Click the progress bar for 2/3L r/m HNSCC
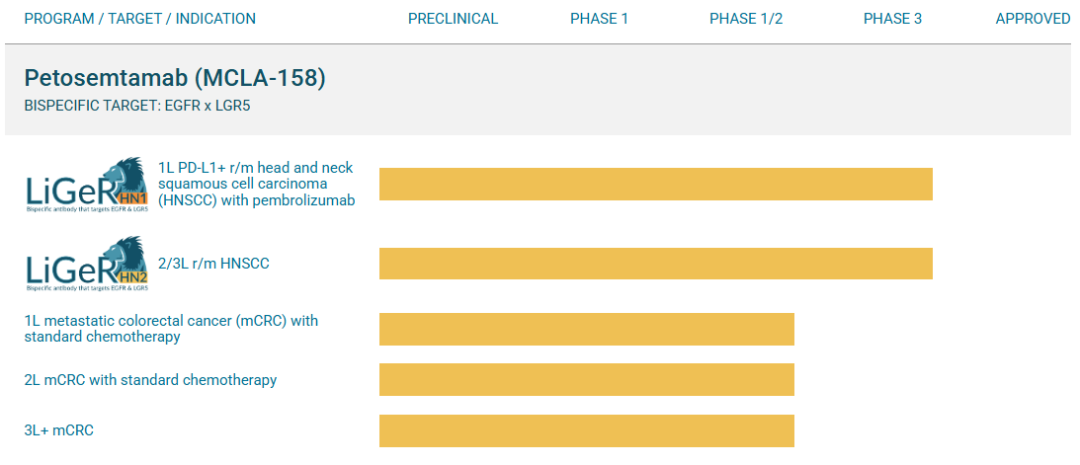 (656, 263)
